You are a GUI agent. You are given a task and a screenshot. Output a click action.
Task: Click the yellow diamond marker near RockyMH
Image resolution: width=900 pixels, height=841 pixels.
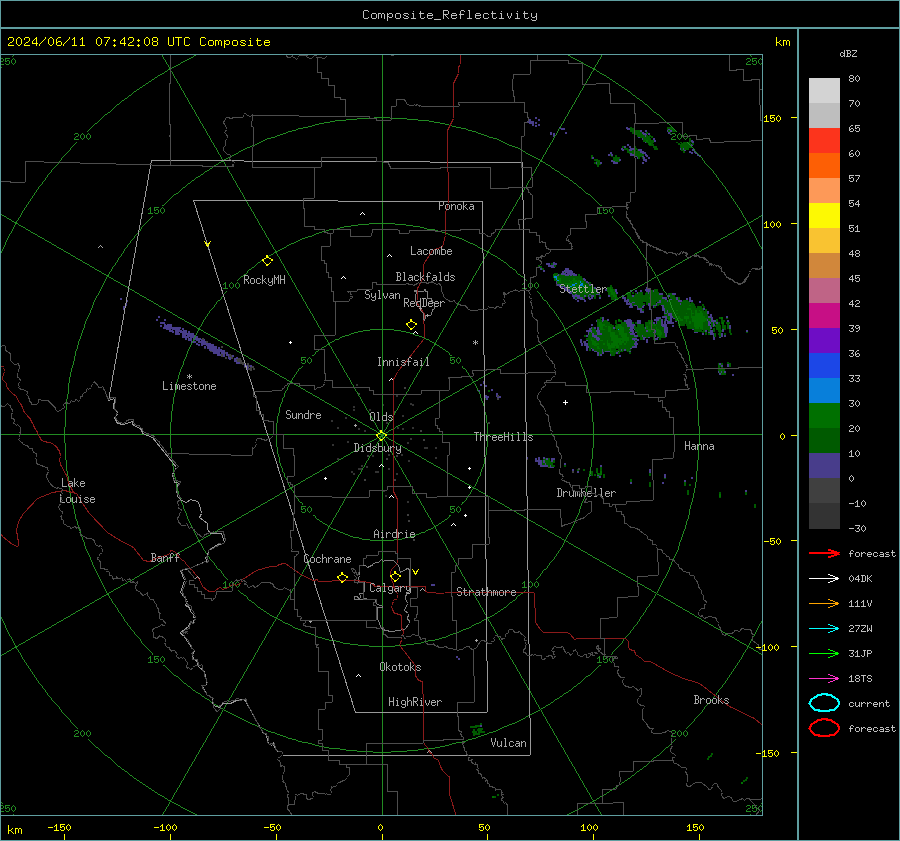click(x=267, y=261)
